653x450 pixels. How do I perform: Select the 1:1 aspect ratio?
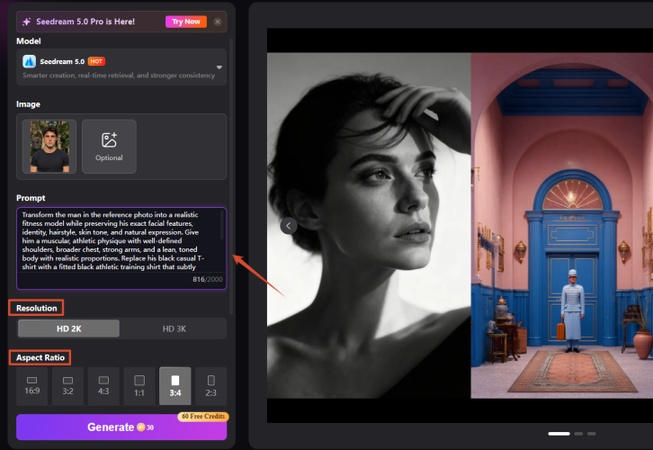140,385
